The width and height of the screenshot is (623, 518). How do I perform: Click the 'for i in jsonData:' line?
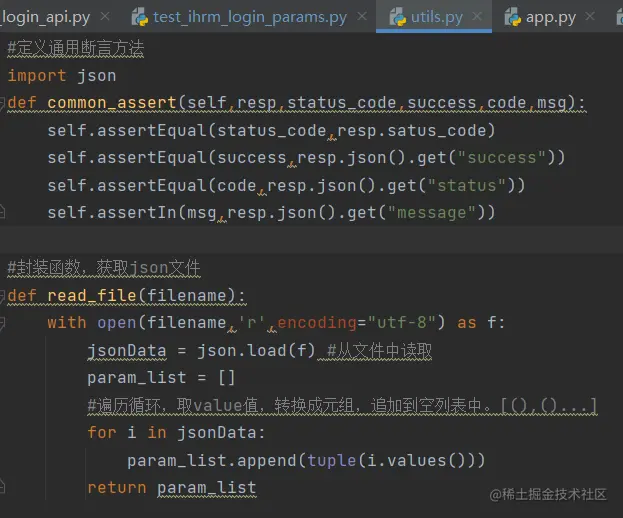pos(176,433)
